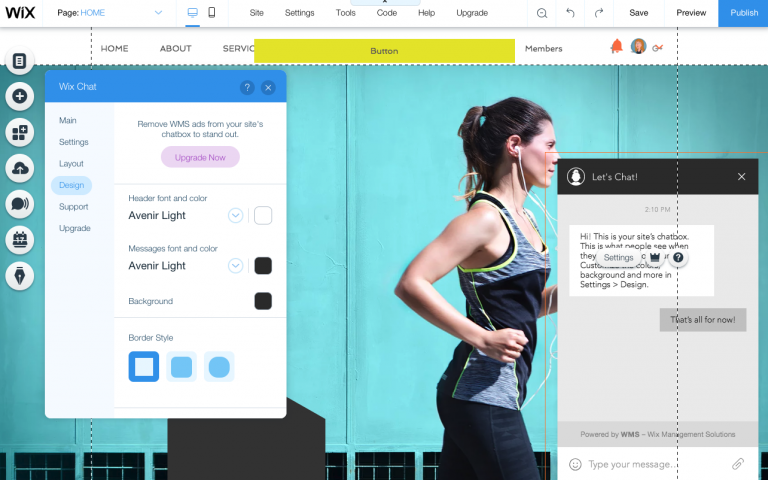The image size is (768, 480).
Task: Switch to Support tab in Wix Chat
Action: pos(73,207)
